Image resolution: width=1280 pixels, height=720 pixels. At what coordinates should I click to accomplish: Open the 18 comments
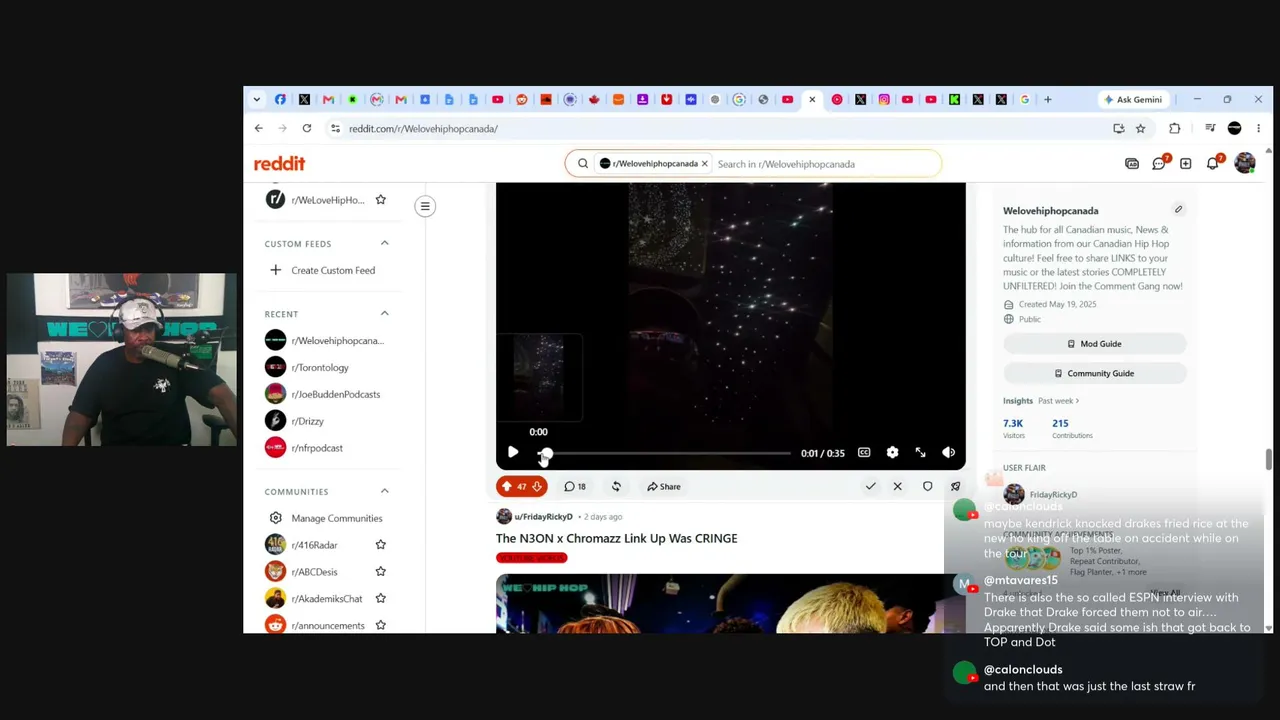click(x=575, y=487)
